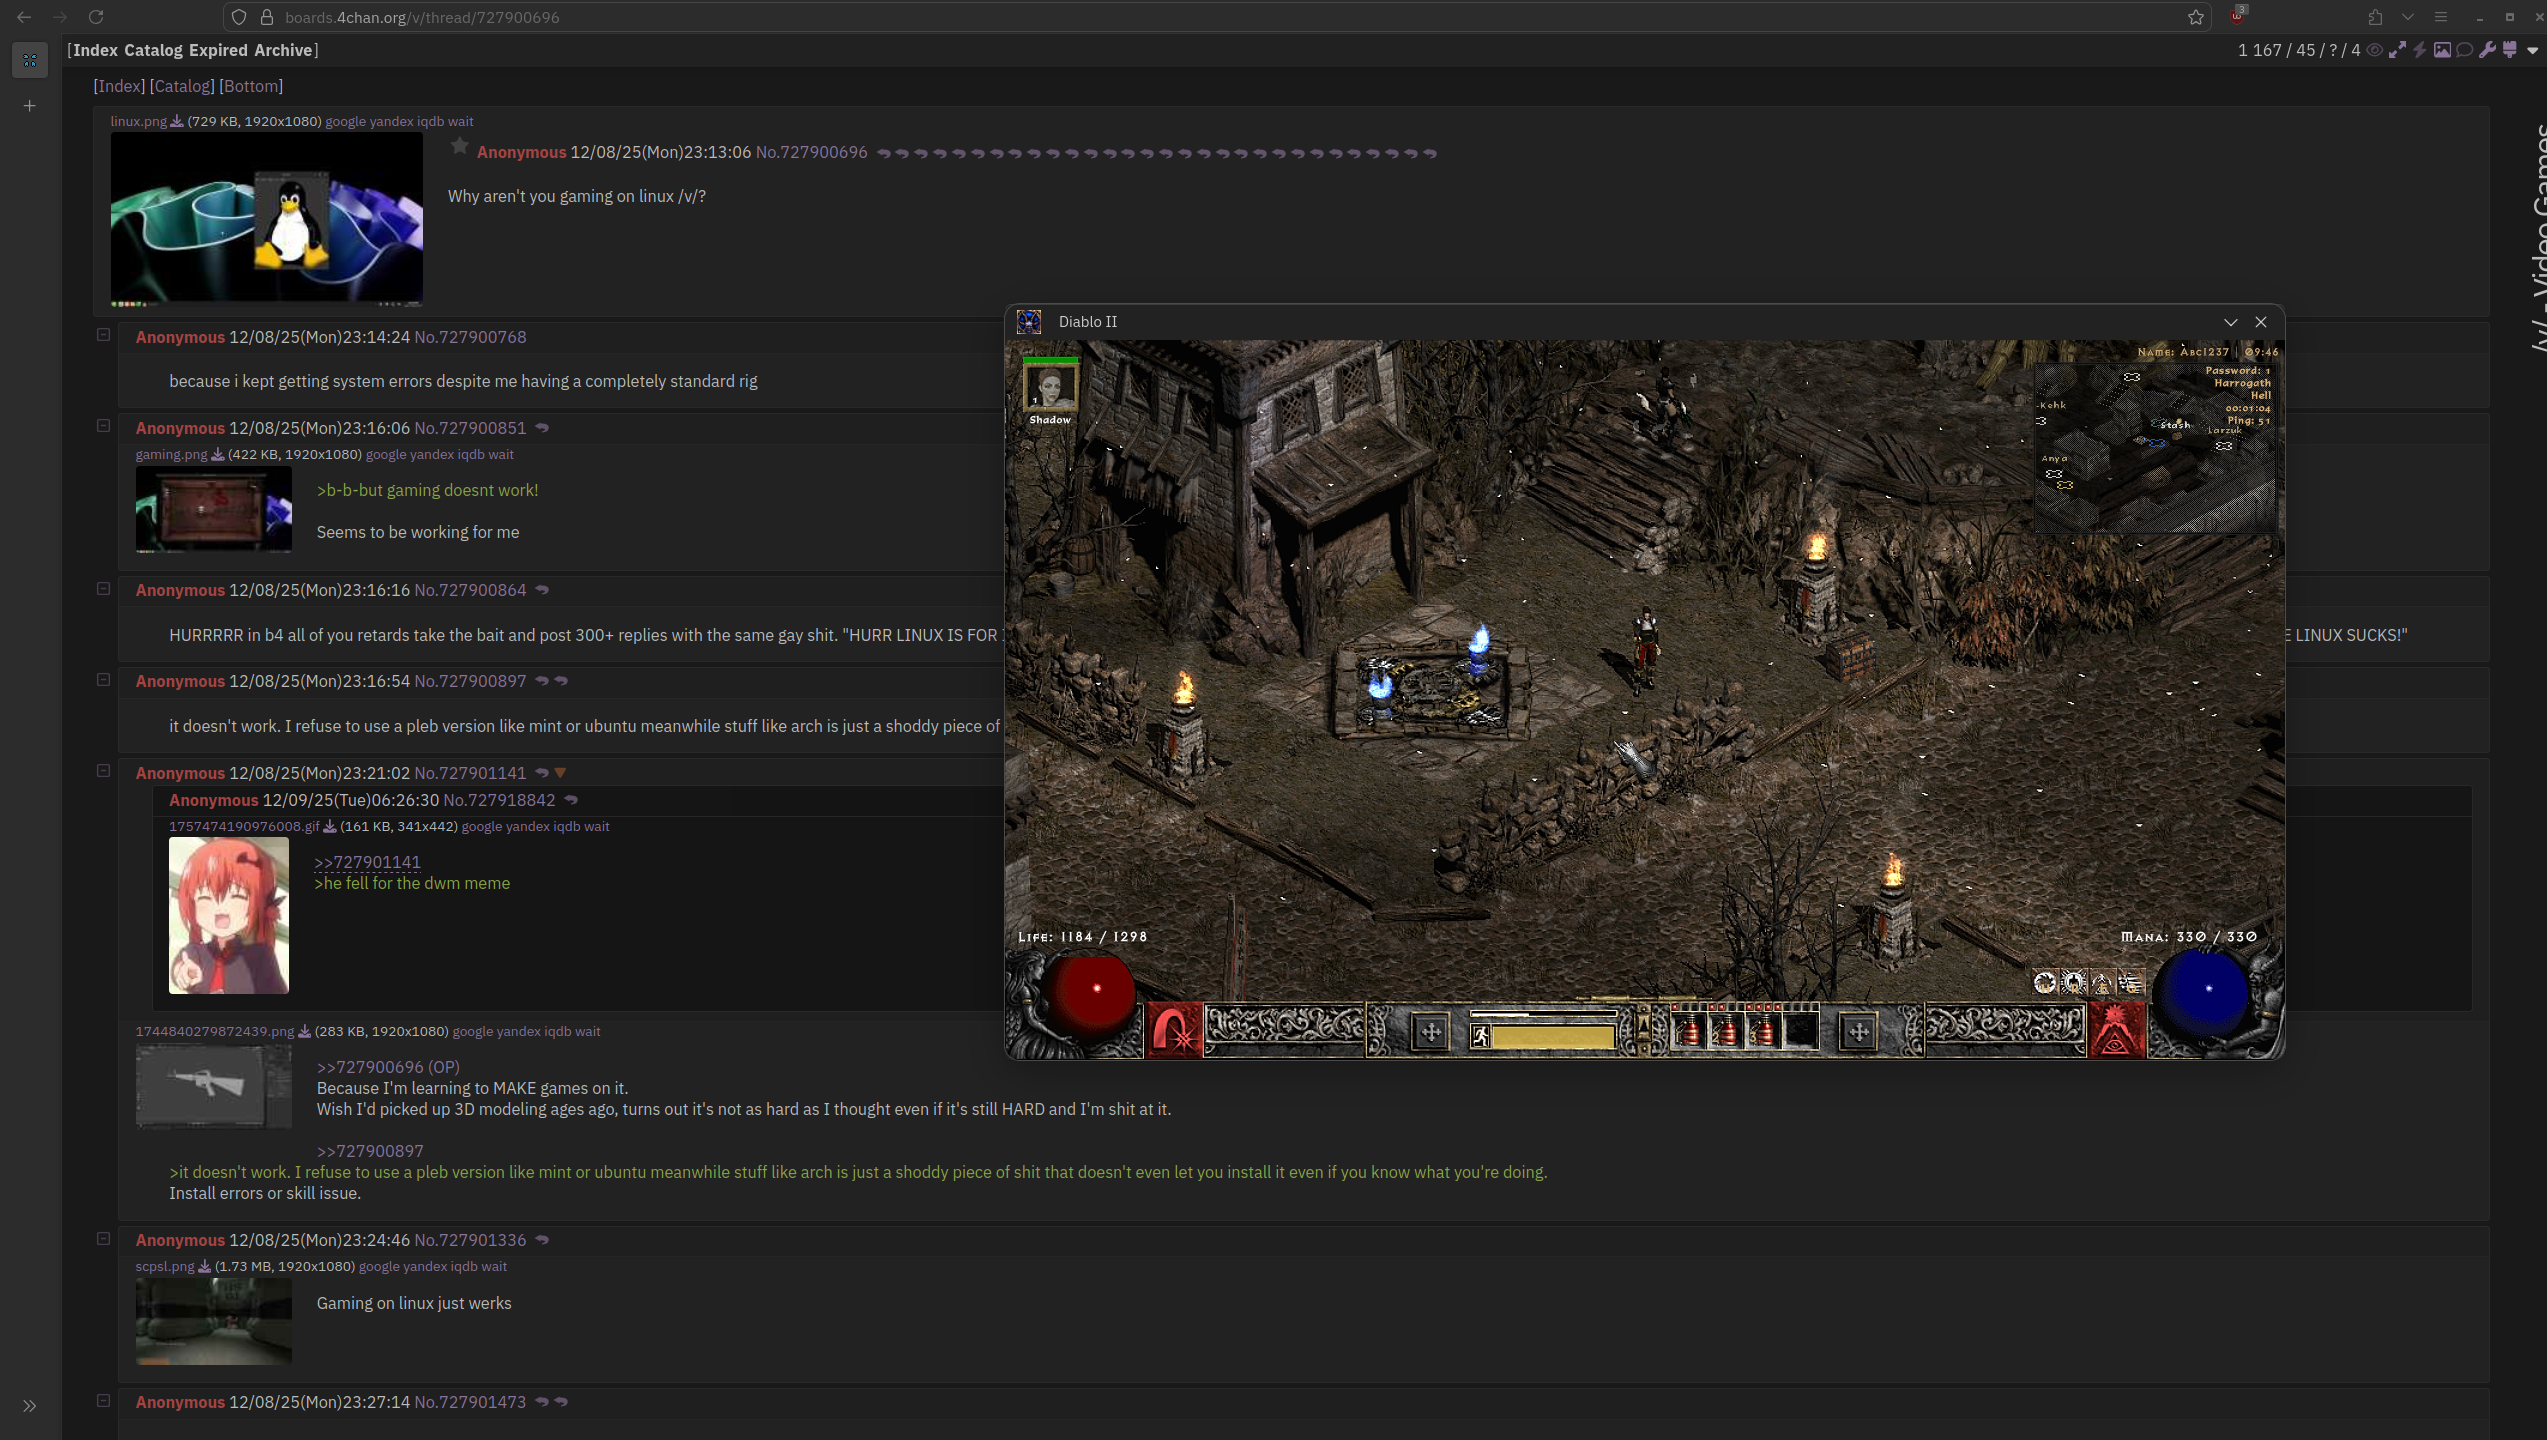Viewport: 2547px width, 1440px height.
Task: Open the header dropdown triangle menu
Action: [2532, 50]
